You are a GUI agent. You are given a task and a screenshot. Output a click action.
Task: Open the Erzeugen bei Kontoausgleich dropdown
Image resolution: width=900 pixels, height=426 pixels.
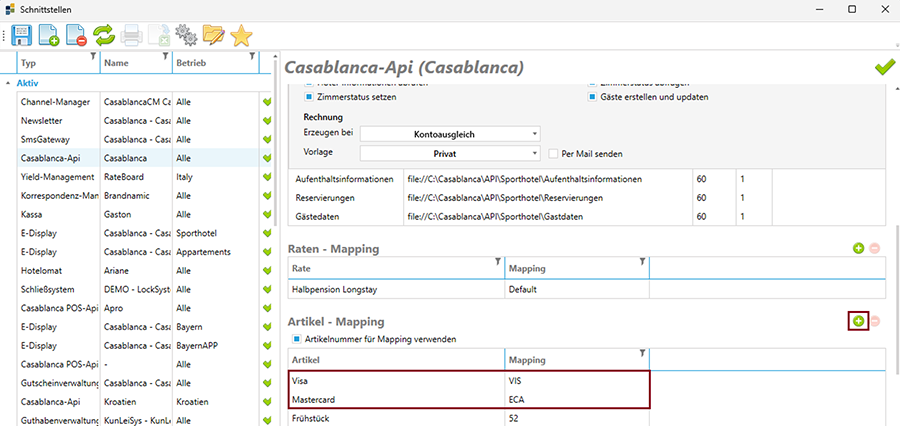click(450, 133)
